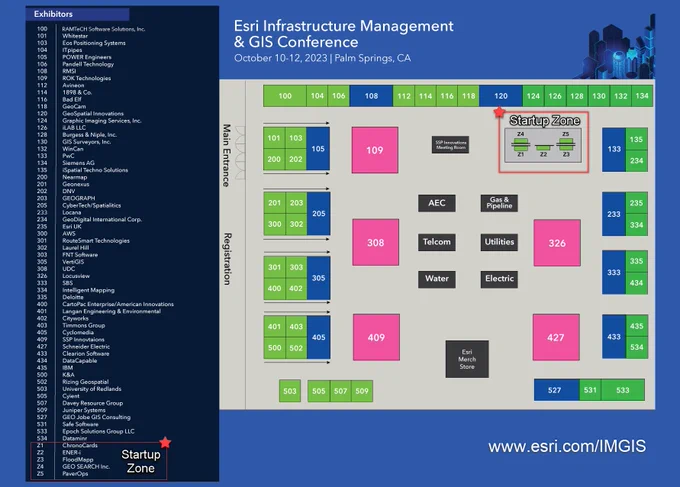Select "GEO Jobe GIS Consulting" in exhibitor list

click(96, 417)
